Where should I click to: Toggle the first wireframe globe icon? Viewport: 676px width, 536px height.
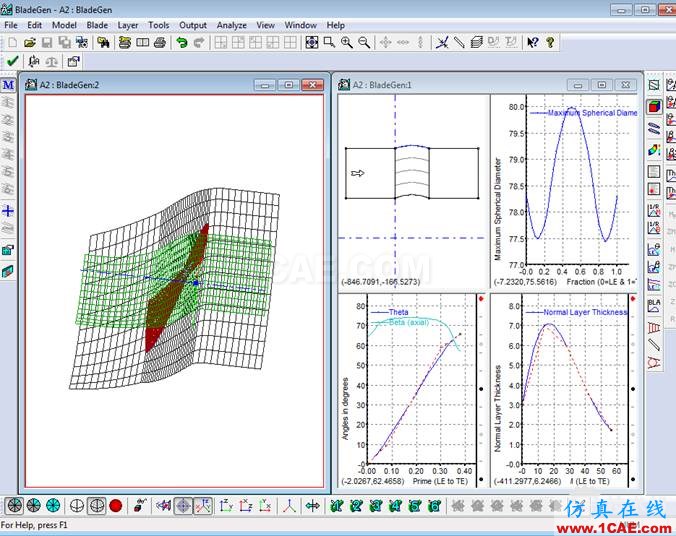click(x=77, y=505)
